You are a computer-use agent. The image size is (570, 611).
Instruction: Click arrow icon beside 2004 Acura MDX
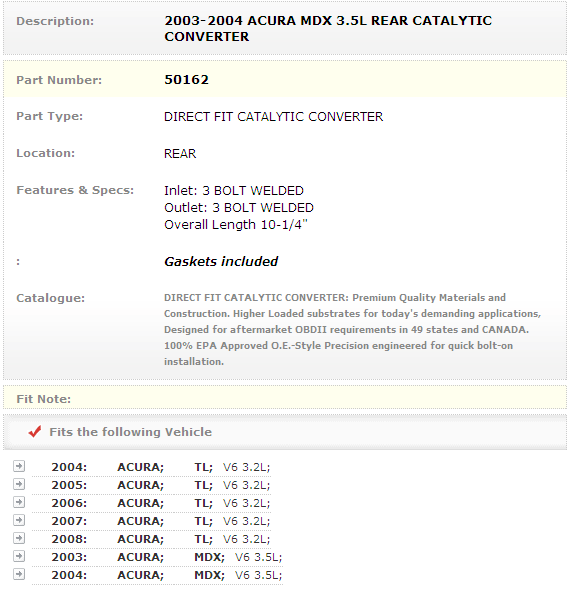(19, 574)
